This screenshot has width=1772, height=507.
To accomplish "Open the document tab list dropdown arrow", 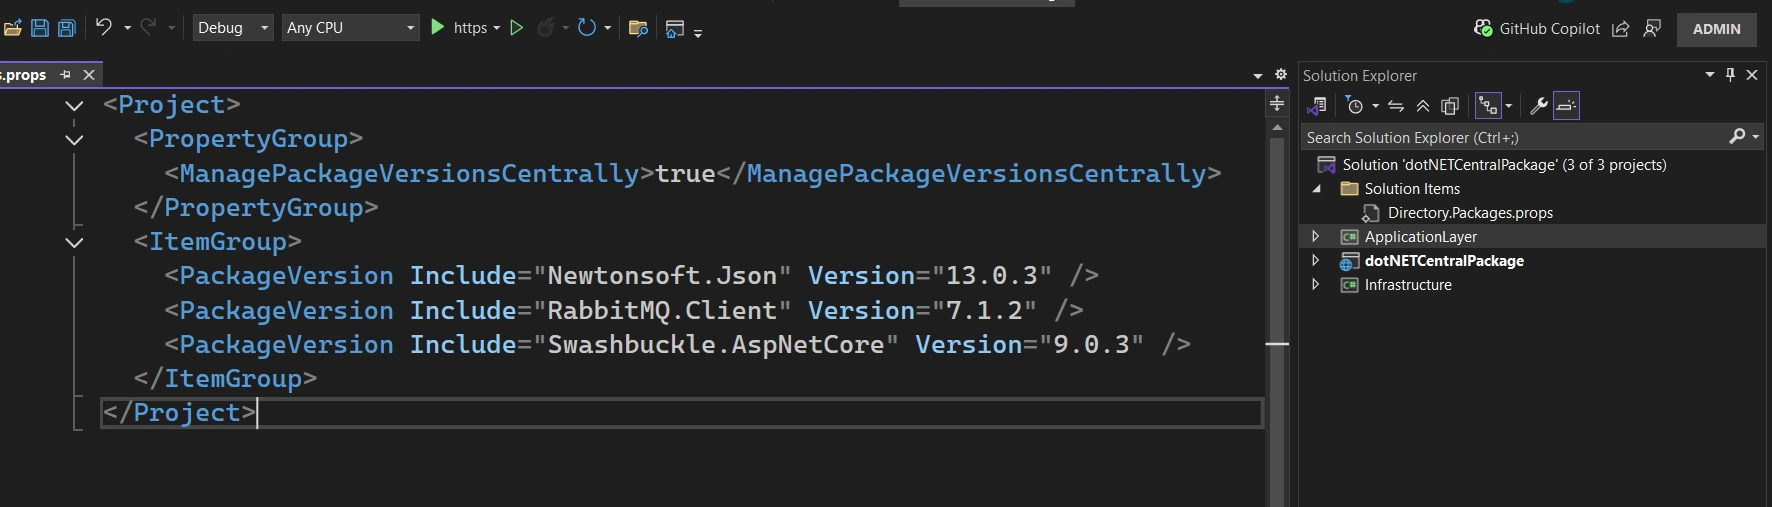I will [x=1258, y=76].
